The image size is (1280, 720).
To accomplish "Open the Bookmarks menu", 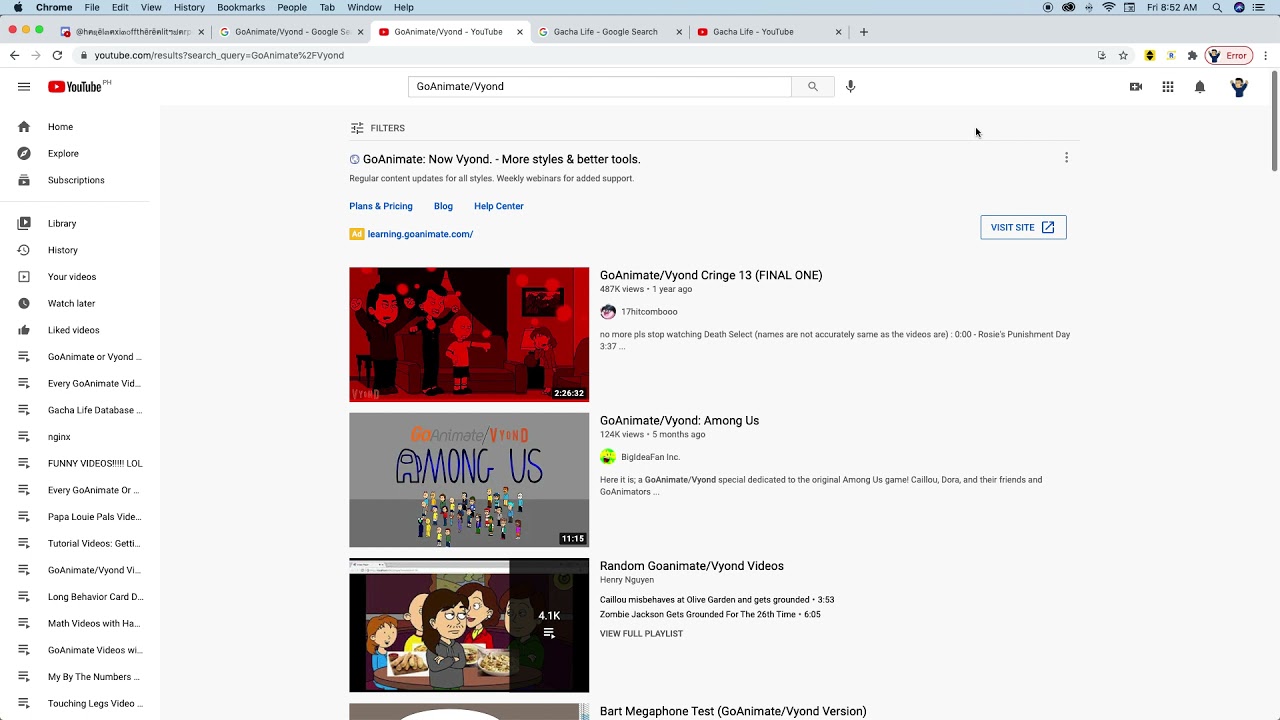I will (241, 7).
